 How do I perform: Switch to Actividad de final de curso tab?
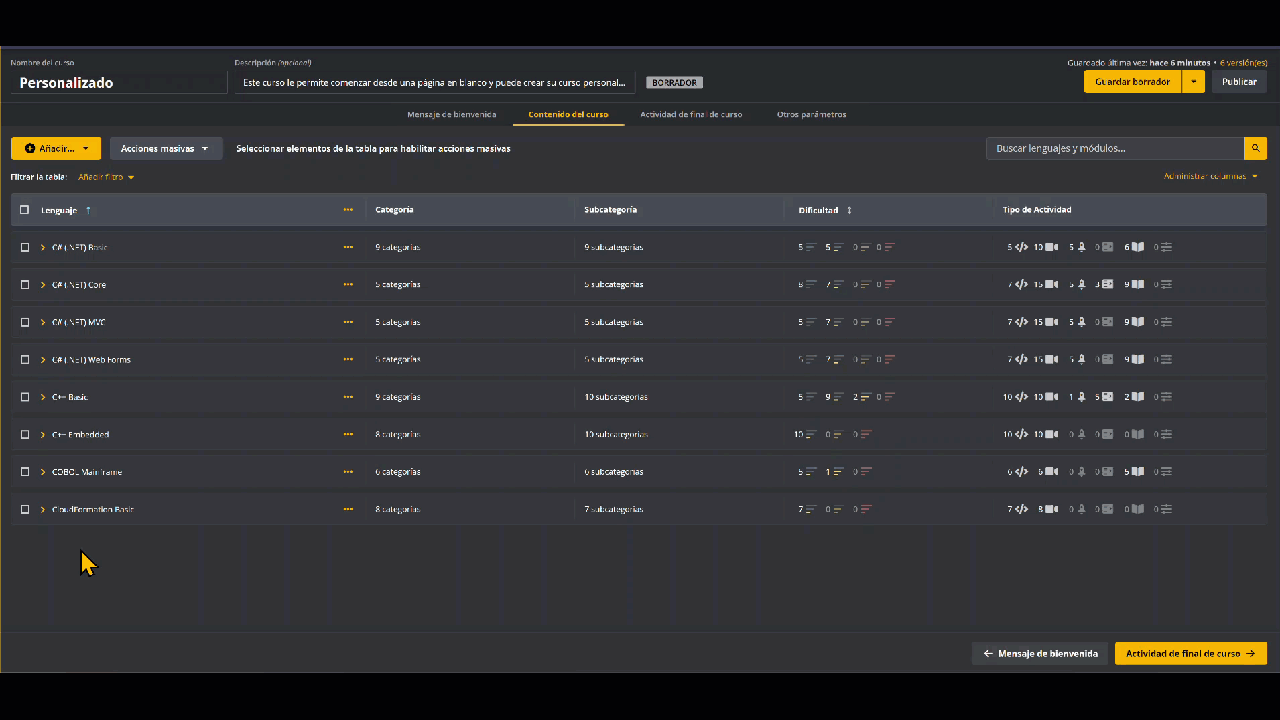[691, 114]
